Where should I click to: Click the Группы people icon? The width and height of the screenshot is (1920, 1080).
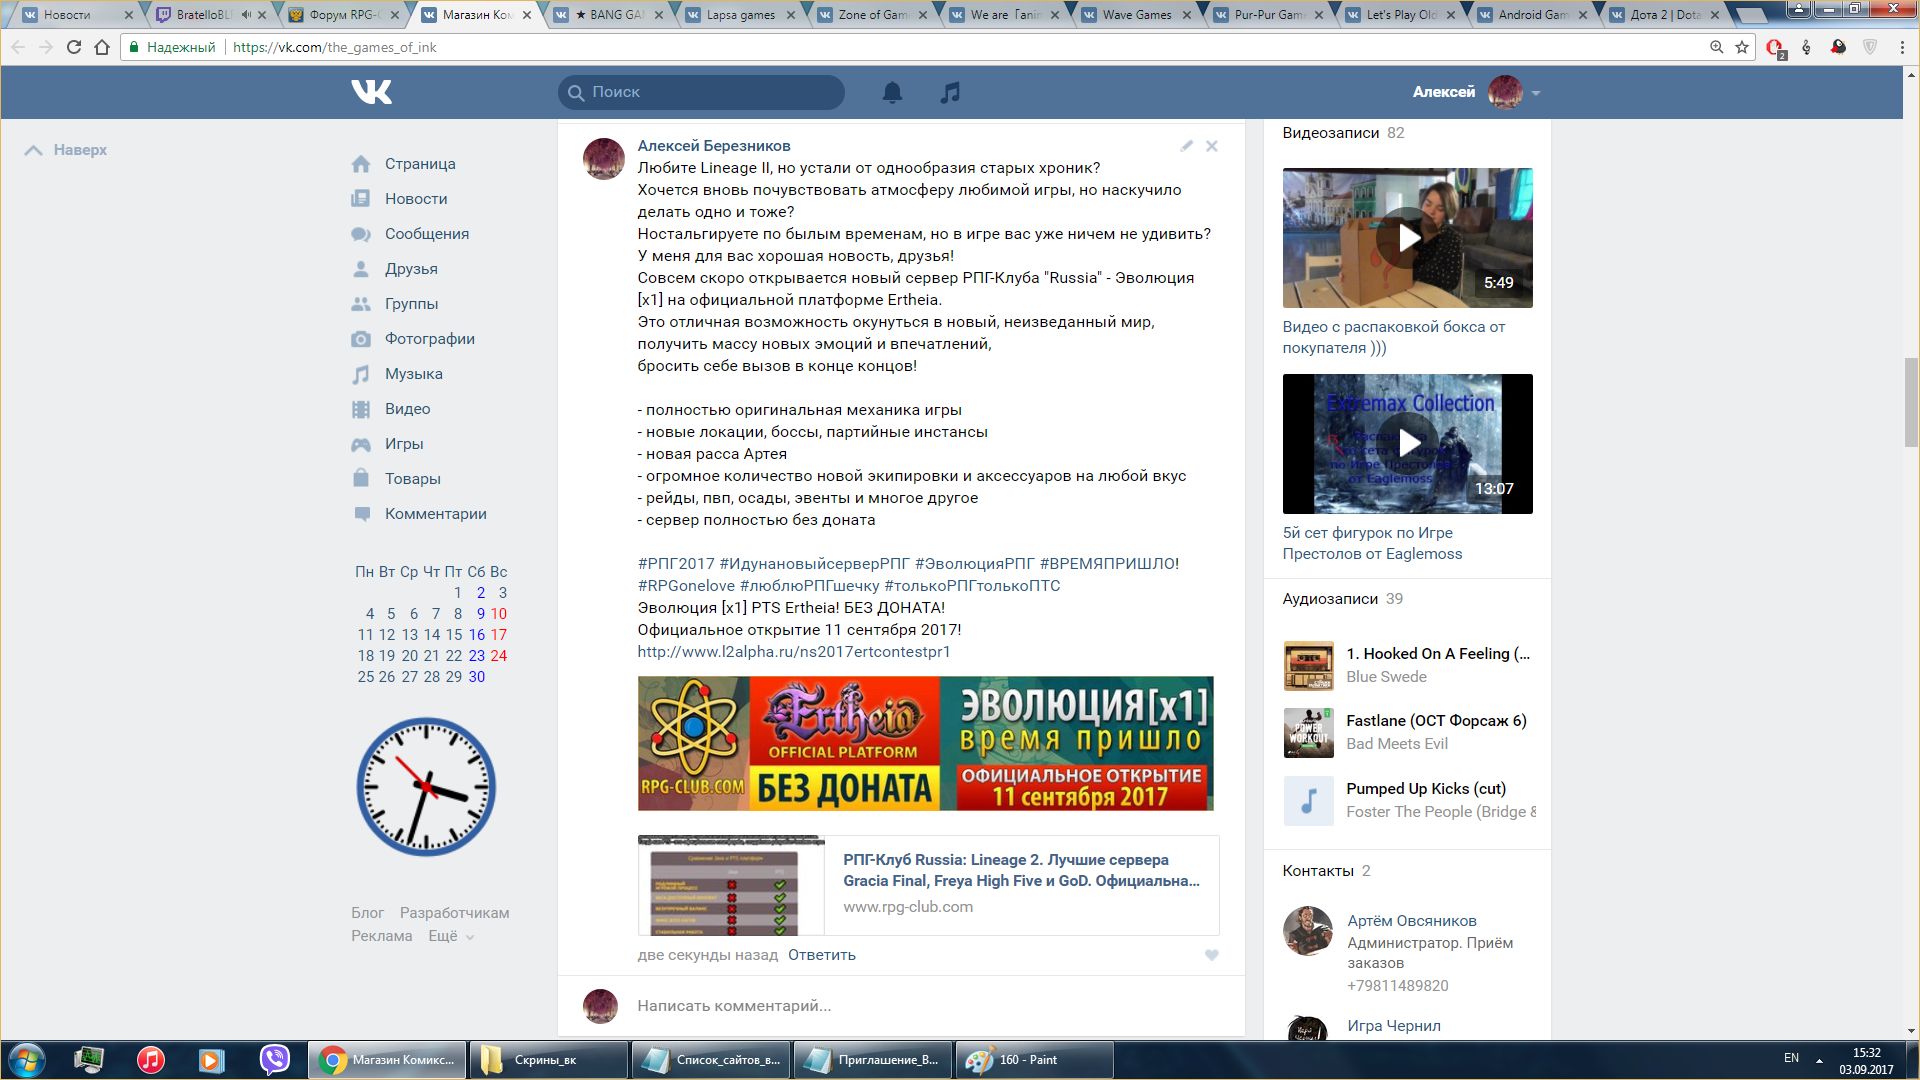point(361,304)
